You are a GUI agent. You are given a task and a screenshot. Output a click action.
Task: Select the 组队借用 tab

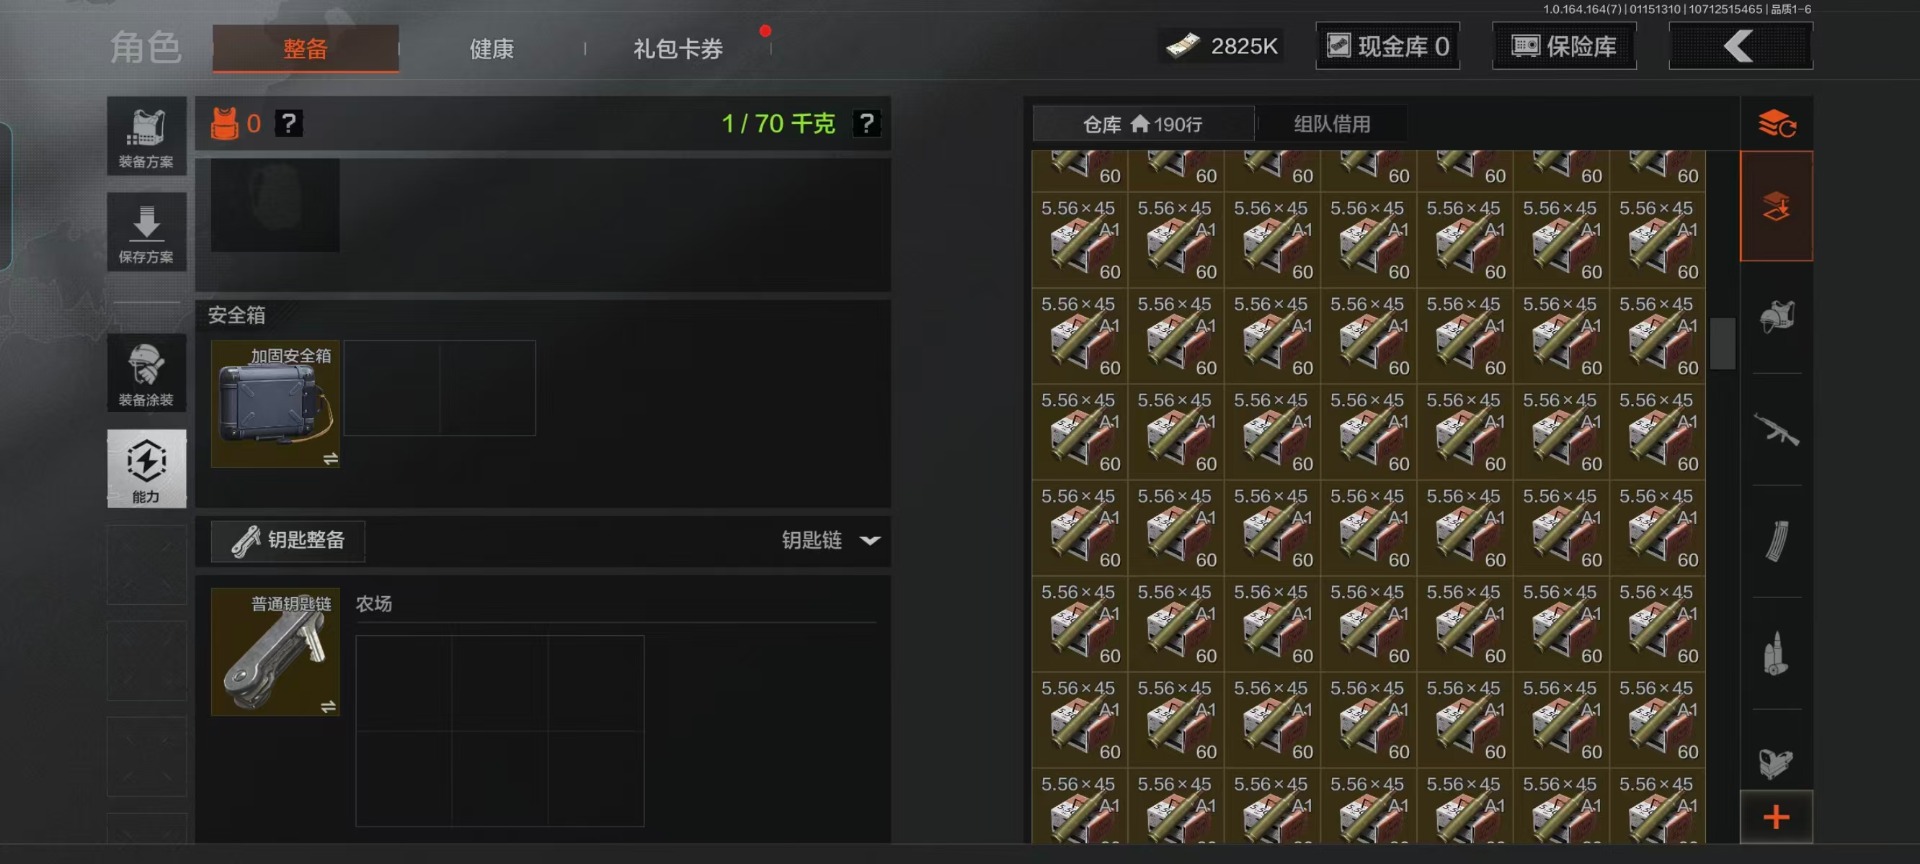(1331, 124)
